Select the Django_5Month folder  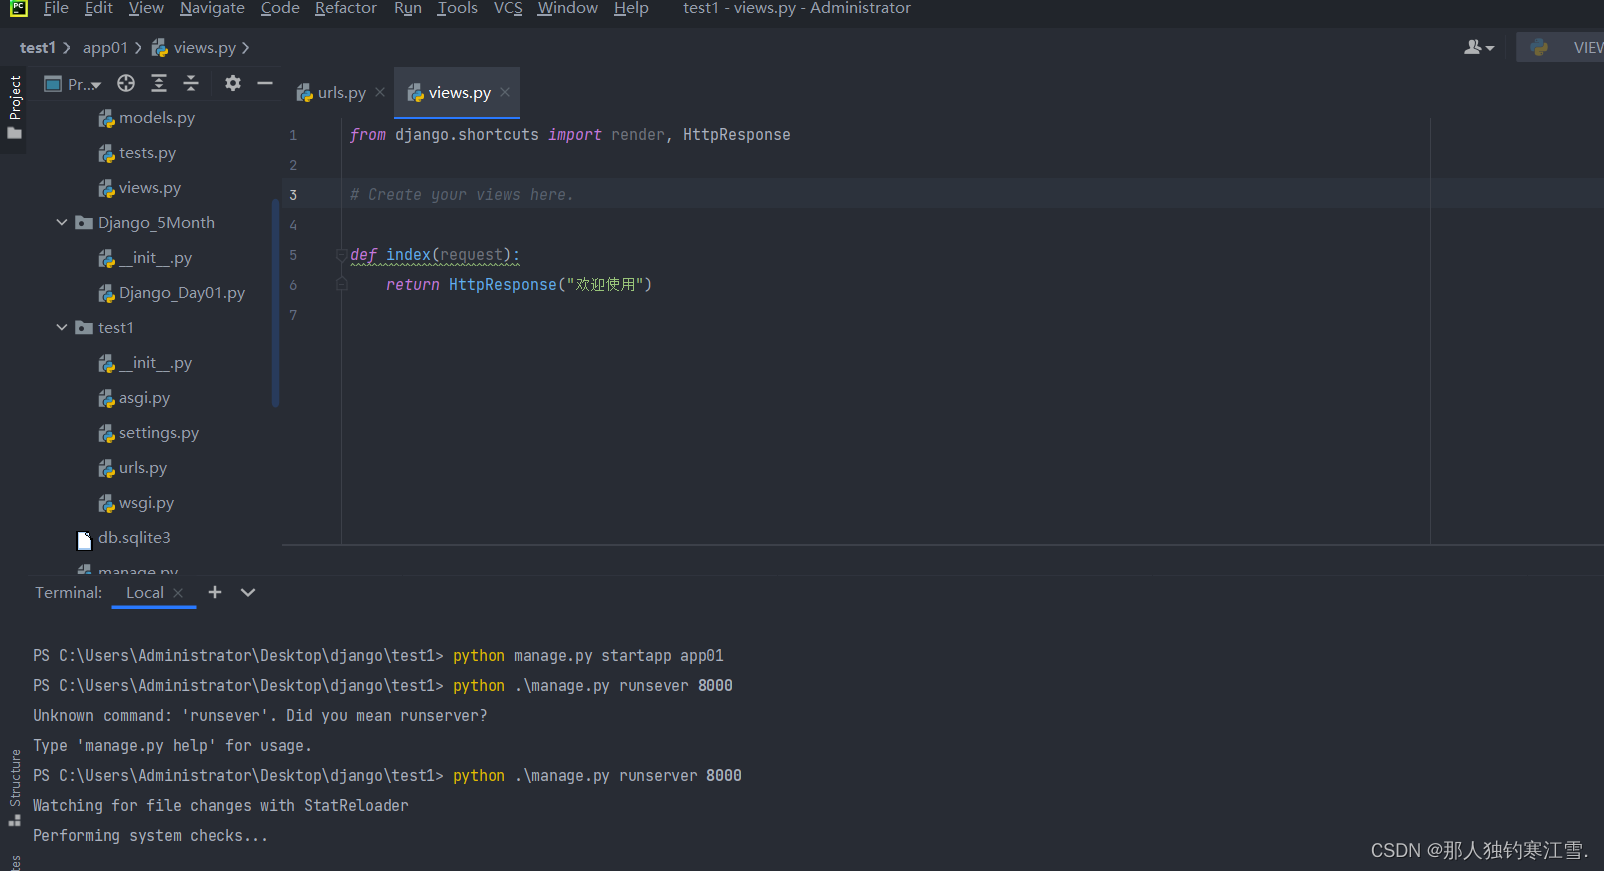coord(145,223)
